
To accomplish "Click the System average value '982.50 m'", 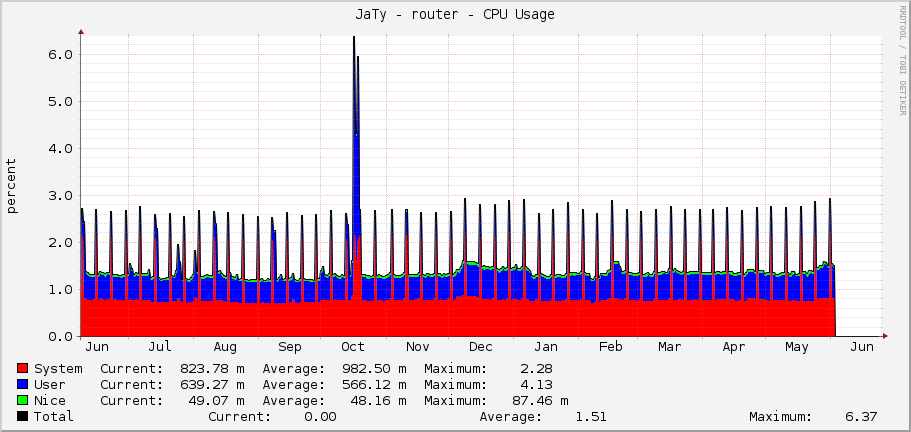I will [374, 369].
